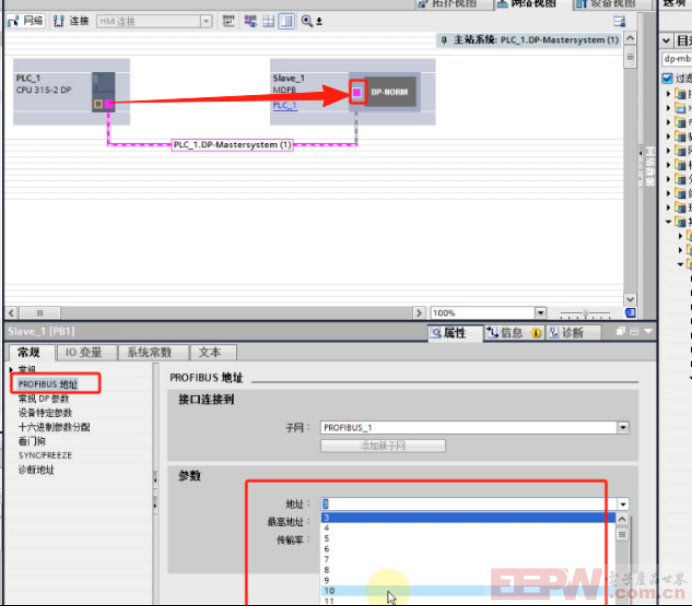Choose address 4 in the list

pyautogui.click(x=468, y=528)
